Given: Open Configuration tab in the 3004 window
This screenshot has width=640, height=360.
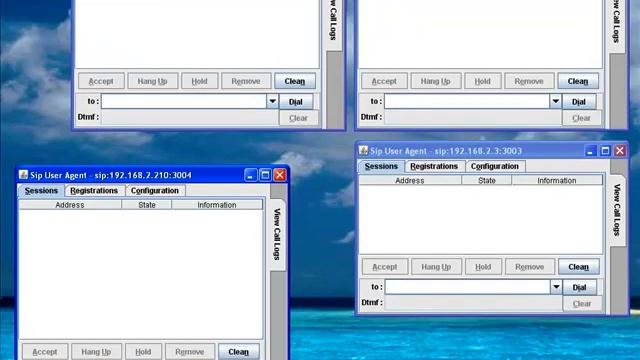Looking at the screenshot, I should 155,191.
